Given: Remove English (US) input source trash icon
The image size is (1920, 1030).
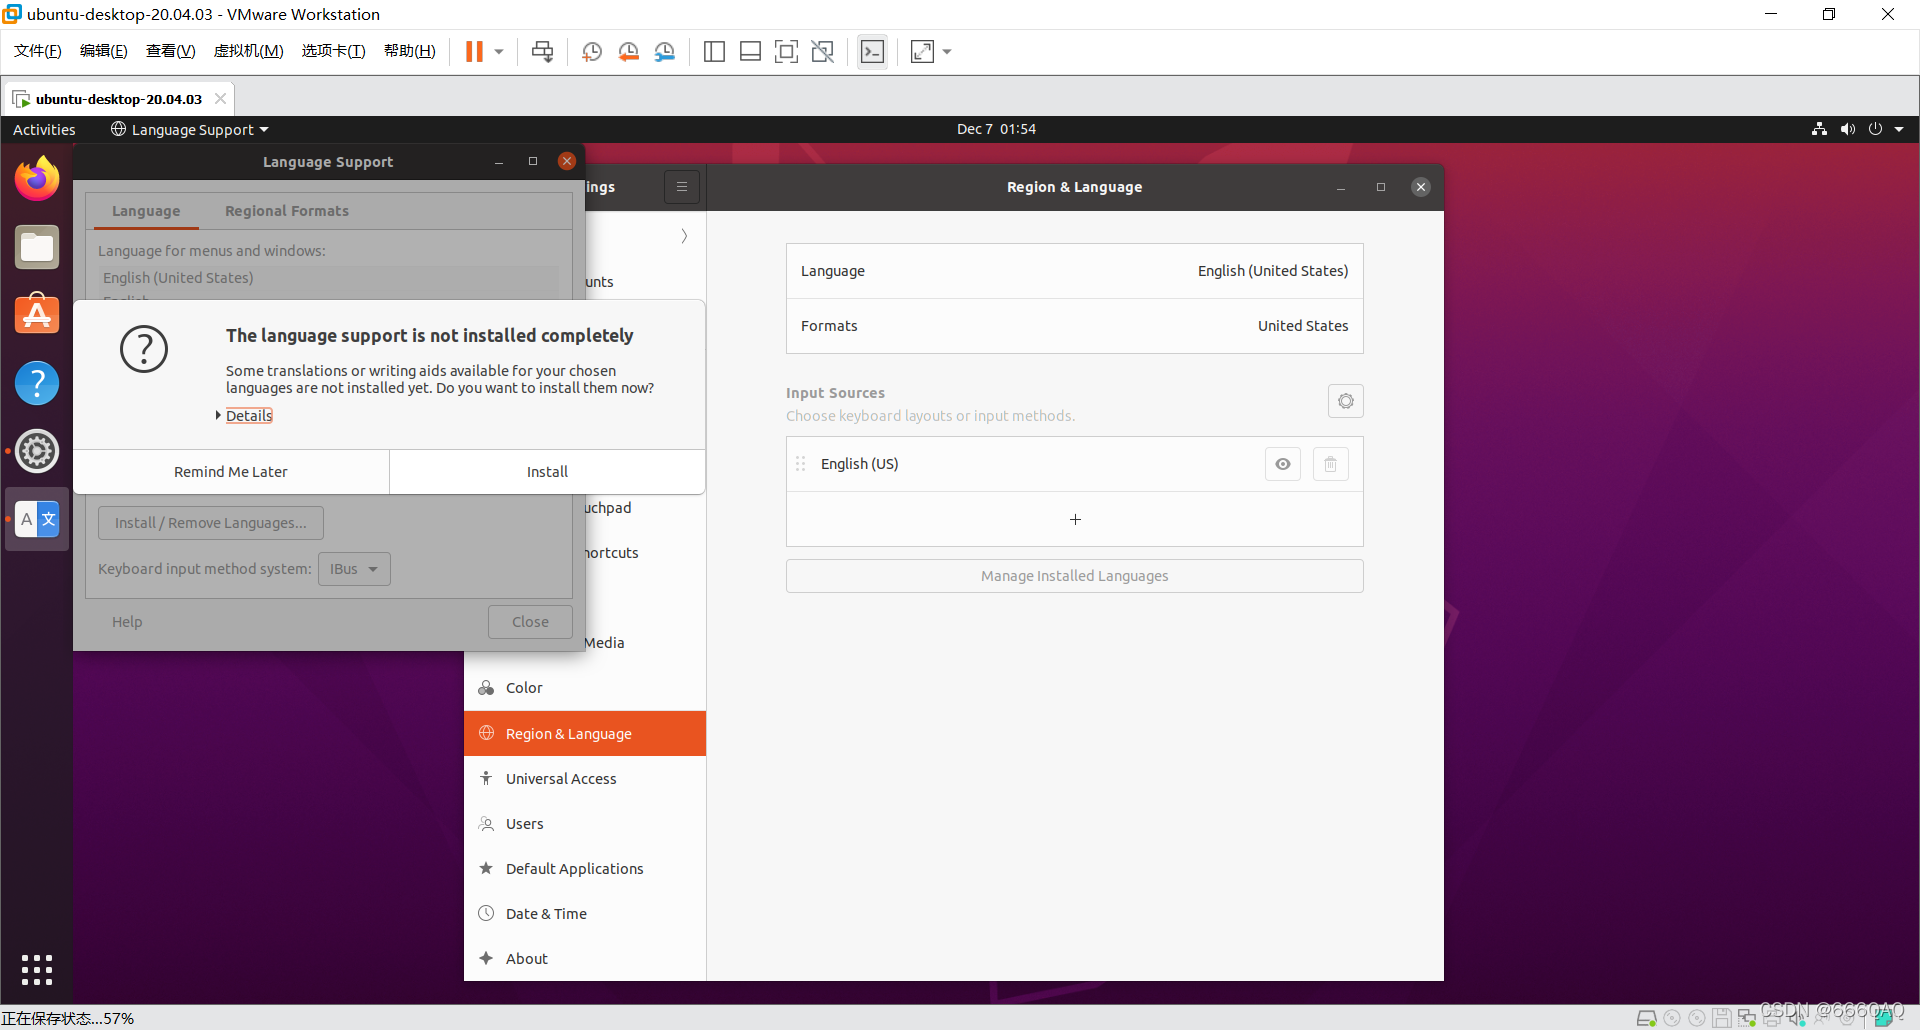Looking at the screenshot, I should [x=1331, y=464].
